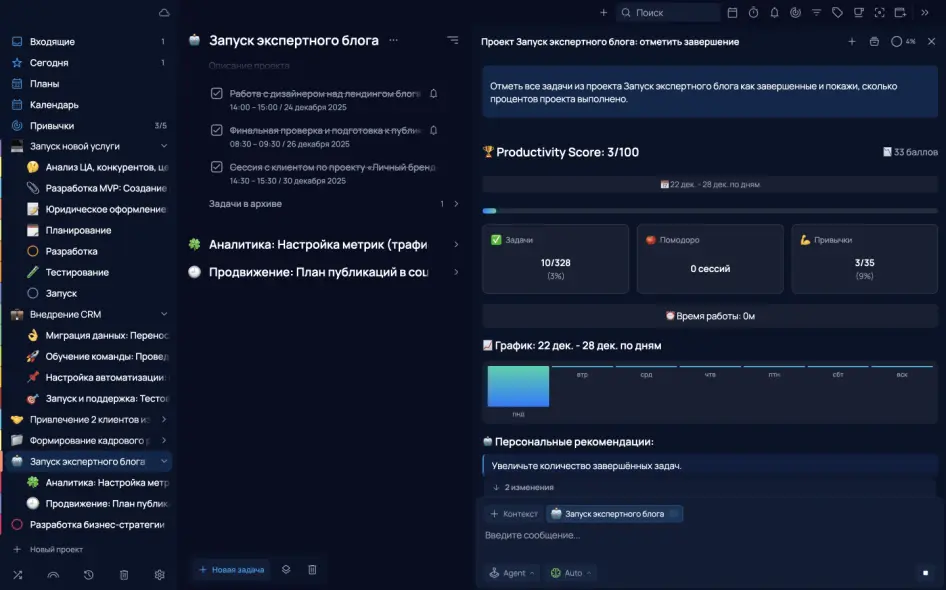
Task: Select 'Календарь' in the sidebar
Action: 54,105
